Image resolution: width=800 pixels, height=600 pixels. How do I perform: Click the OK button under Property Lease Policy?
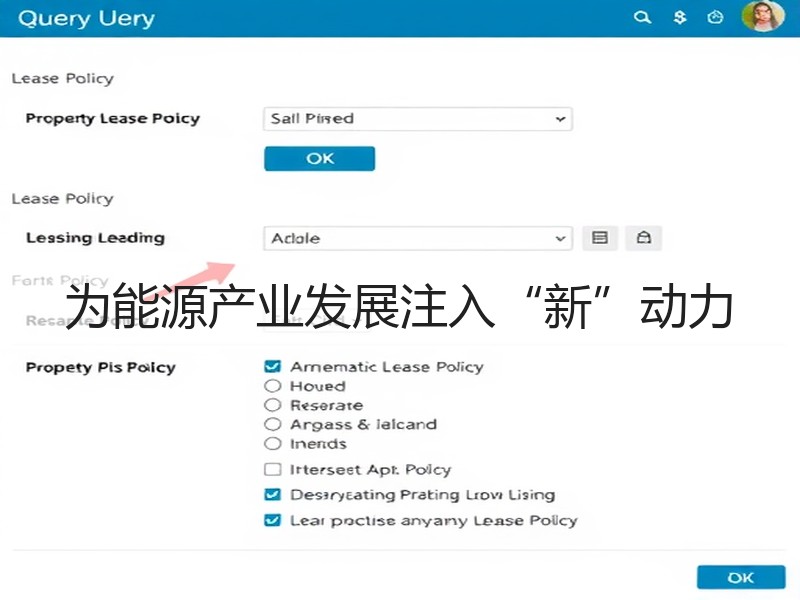(319, 159)
